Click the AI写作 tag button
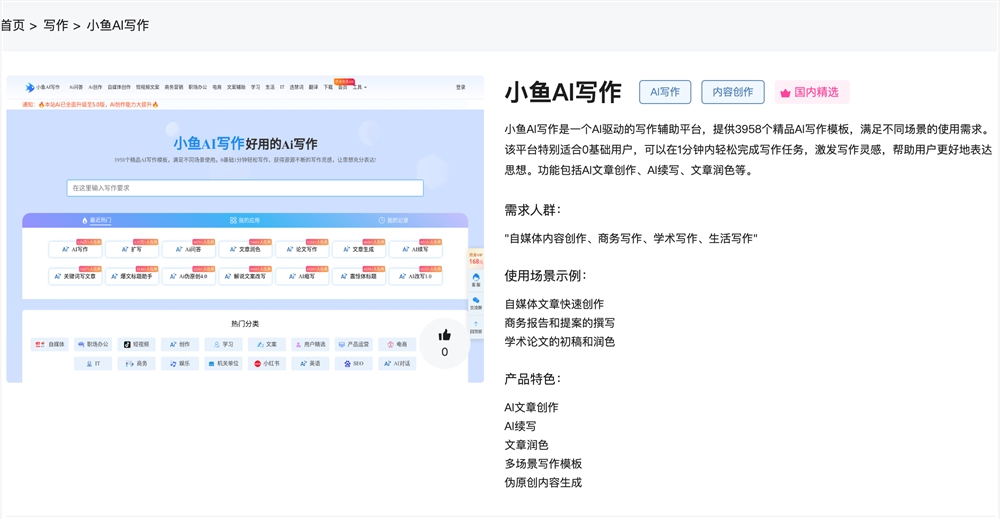This screenshot has height=519, width=1000. click(665, 92)
